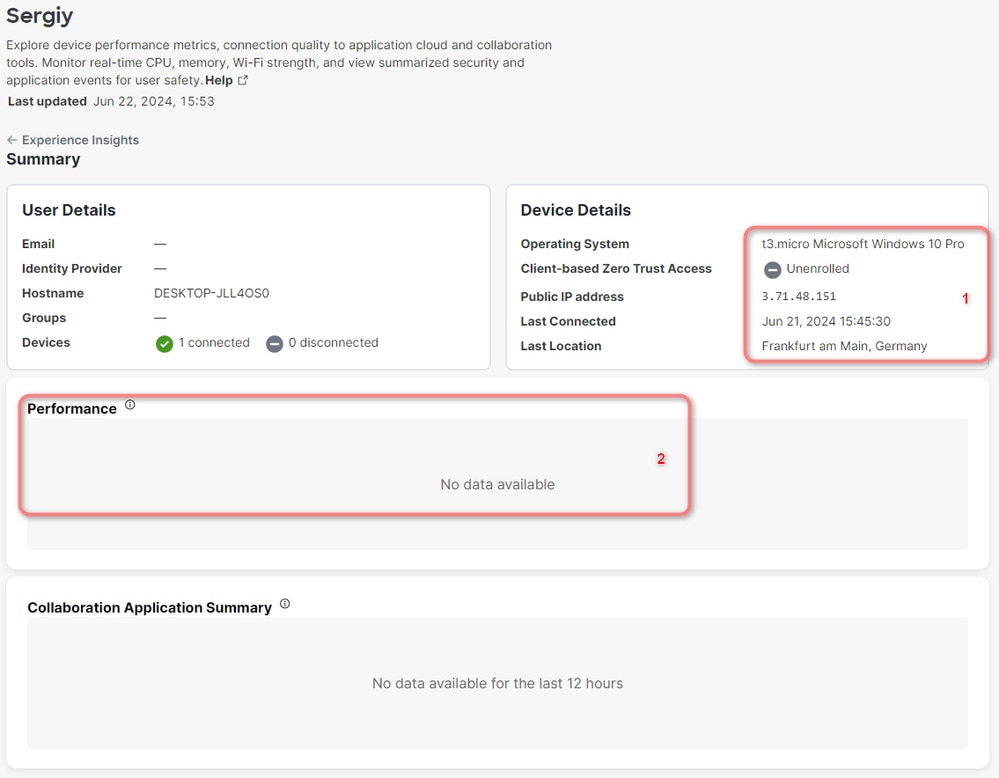
Task: Click the Collaboration Application Summary heading
Action: click(150, 608)
